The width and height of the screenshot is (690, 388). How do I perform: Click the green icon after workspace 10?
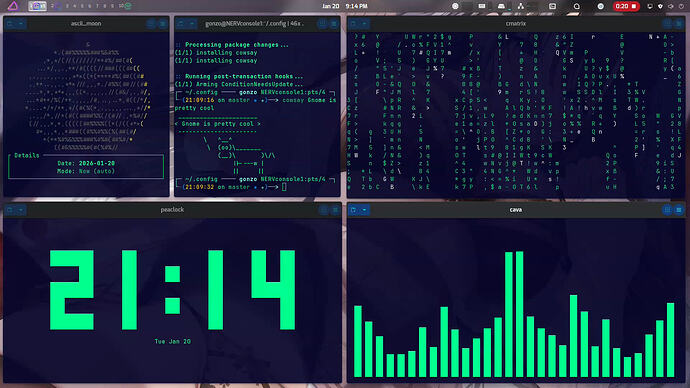pos(128,6)
